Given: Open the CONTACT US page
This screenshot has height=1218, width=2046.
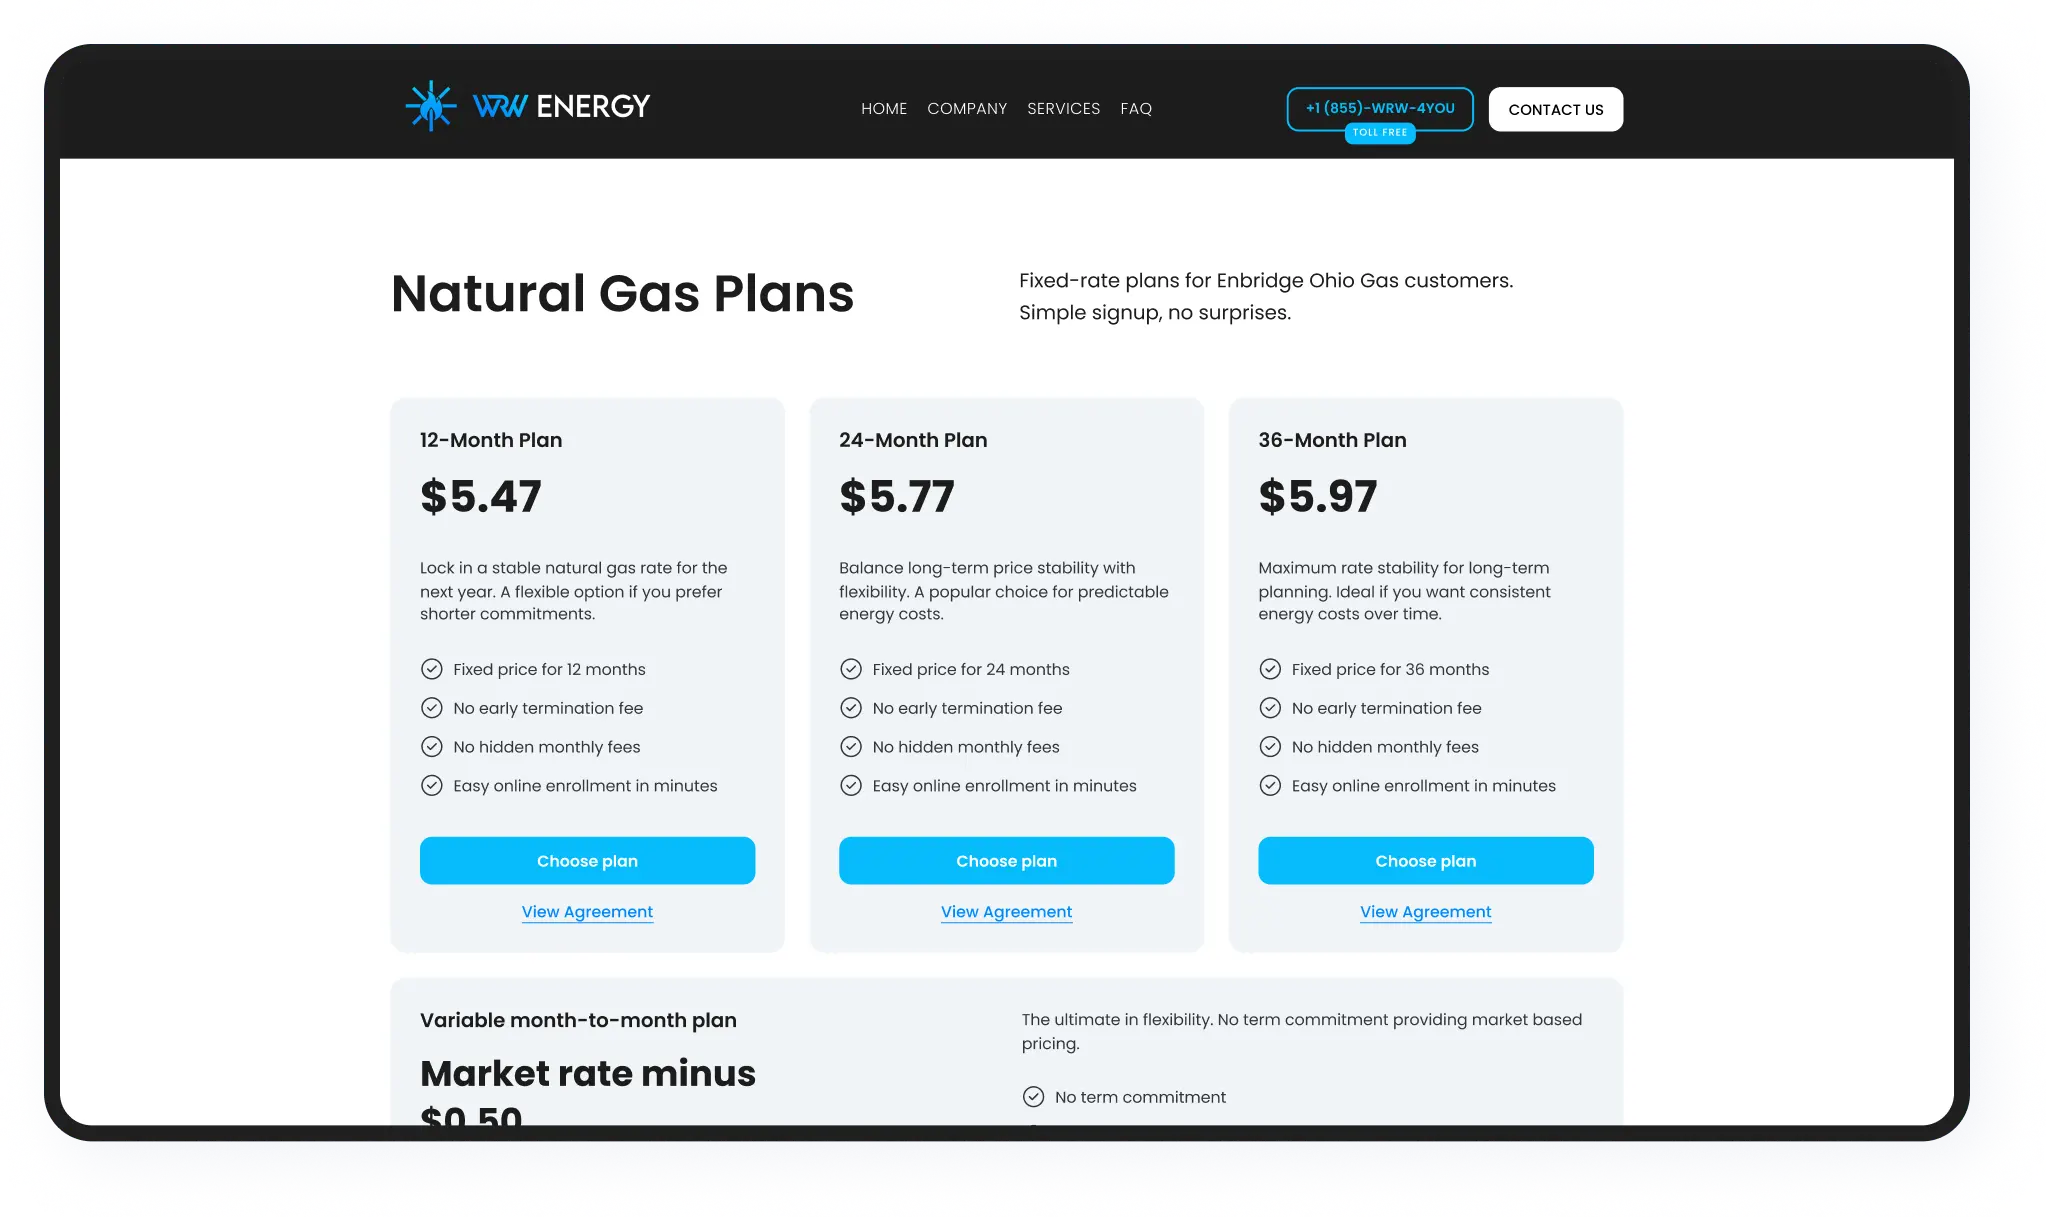Looking at the screenshot, I should pos(1555,109).
